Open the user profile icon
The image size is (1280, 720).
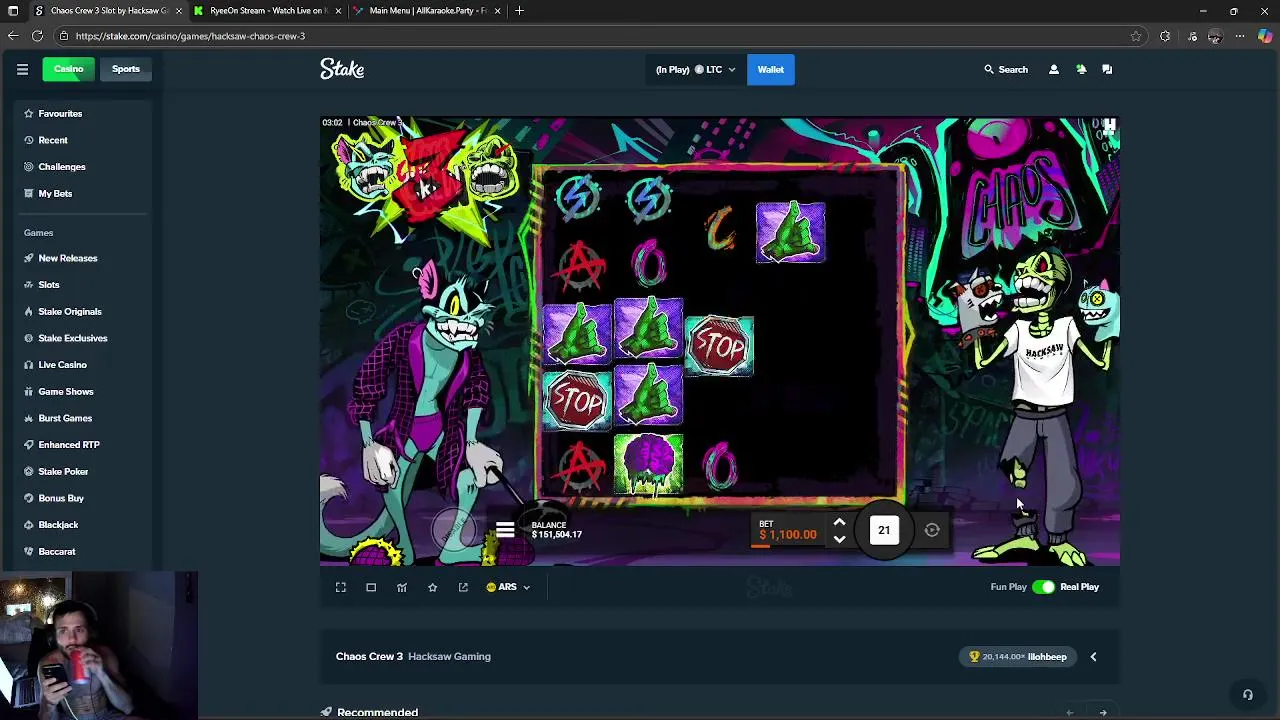pos(1053,69)
